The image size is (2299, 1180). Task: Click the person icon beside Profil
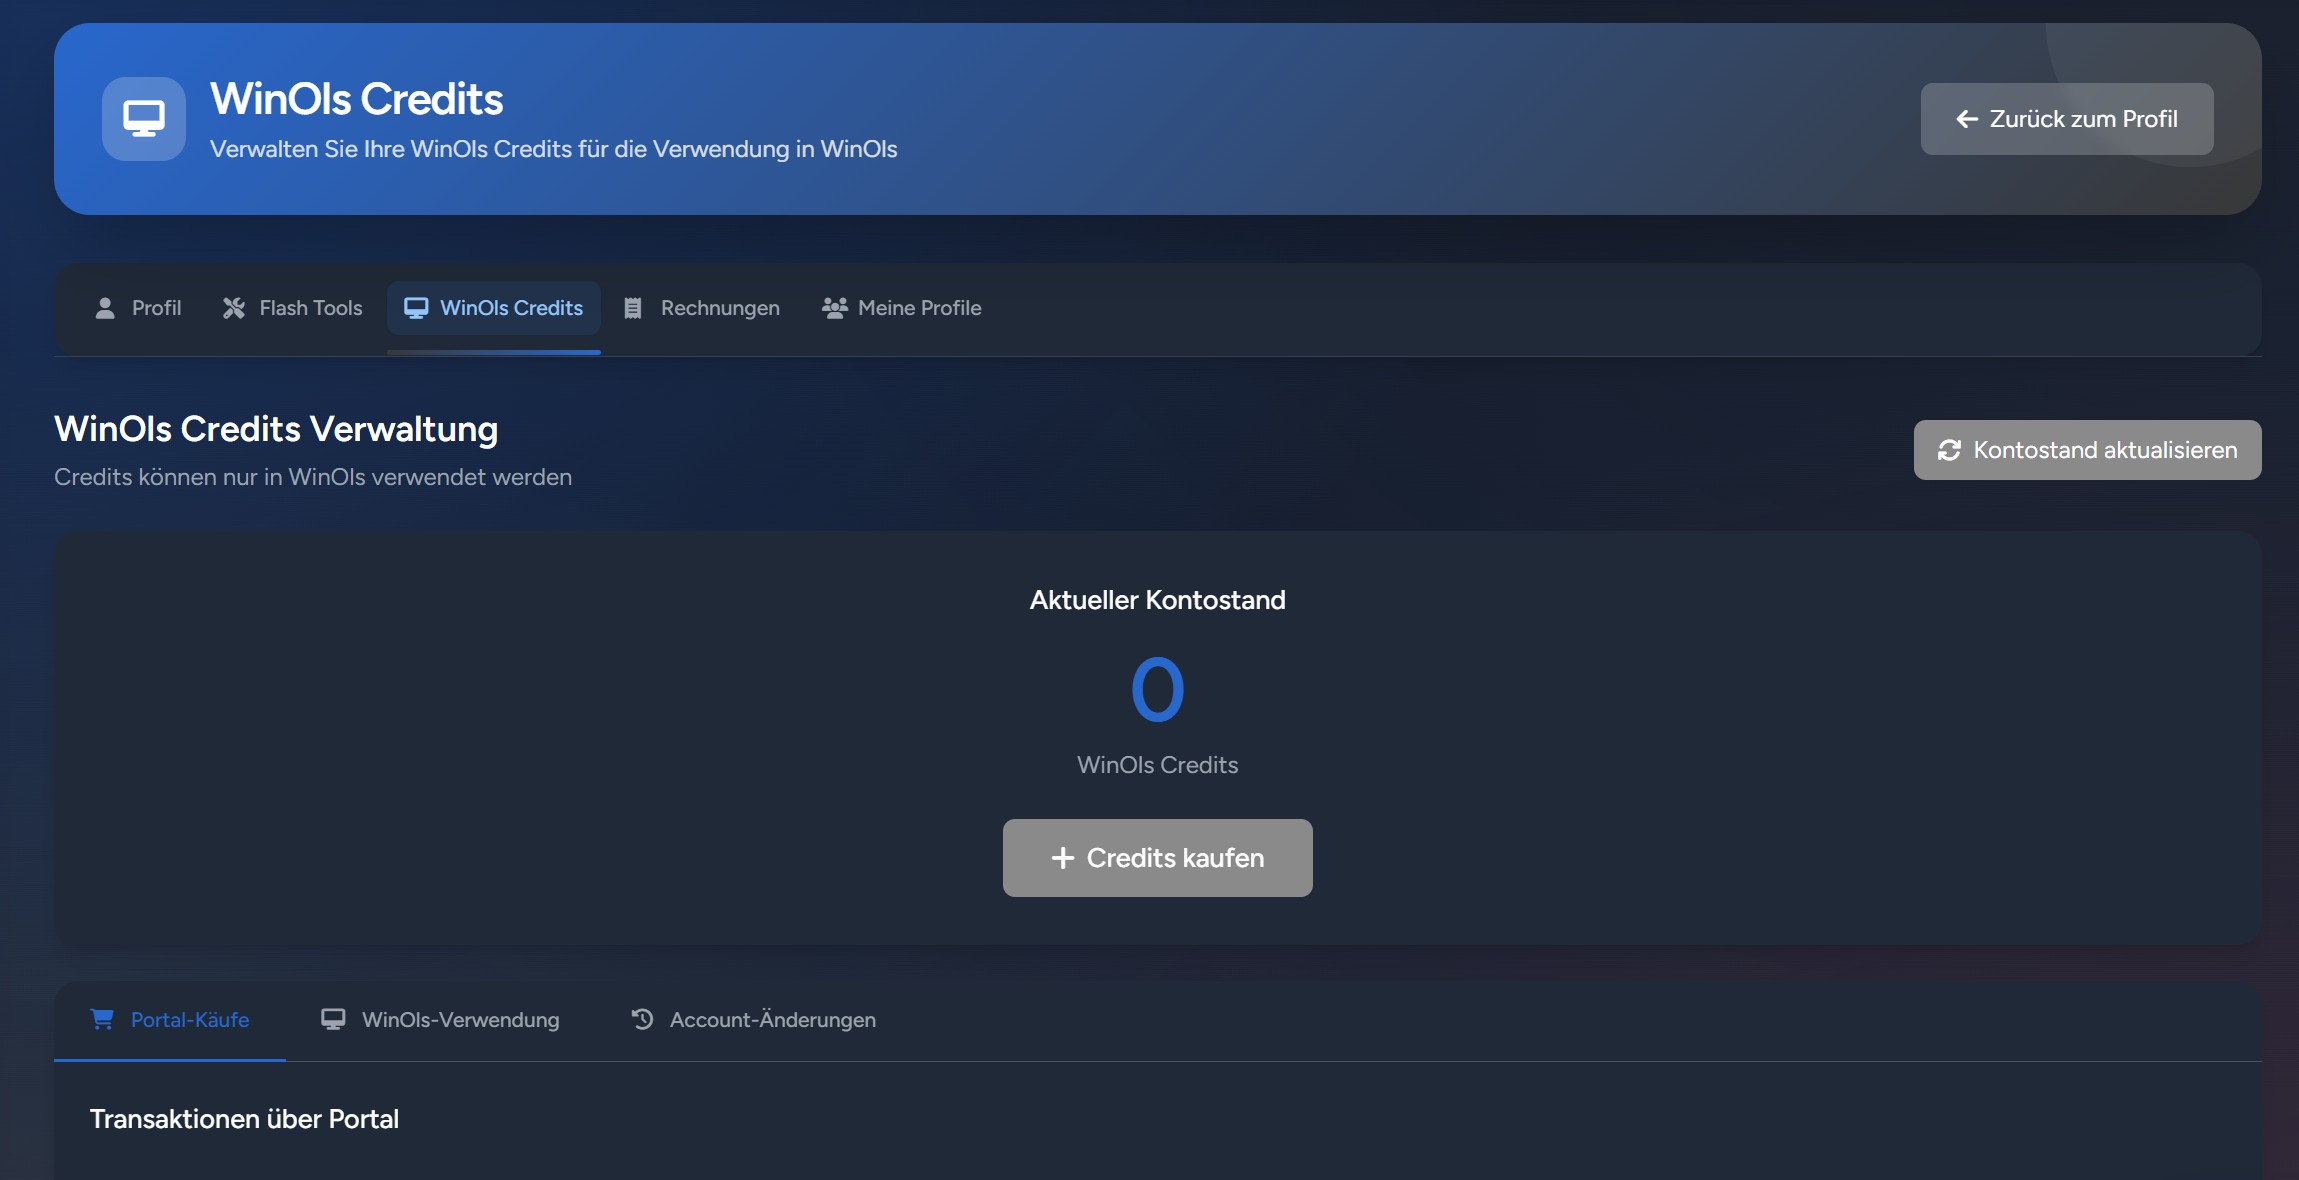(105, 308)
